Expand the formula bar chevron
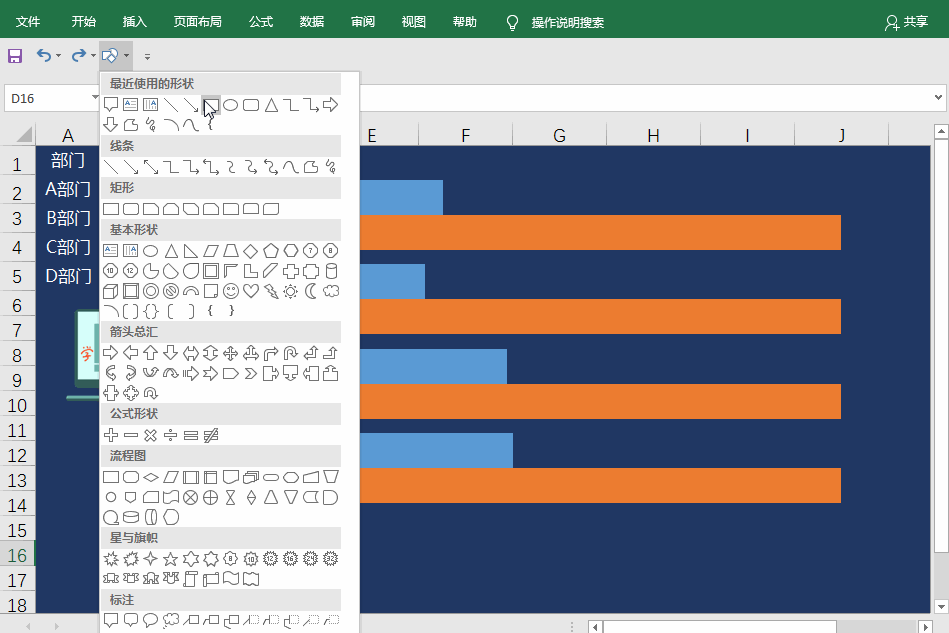The image size is (949, 633). (938, 97)
